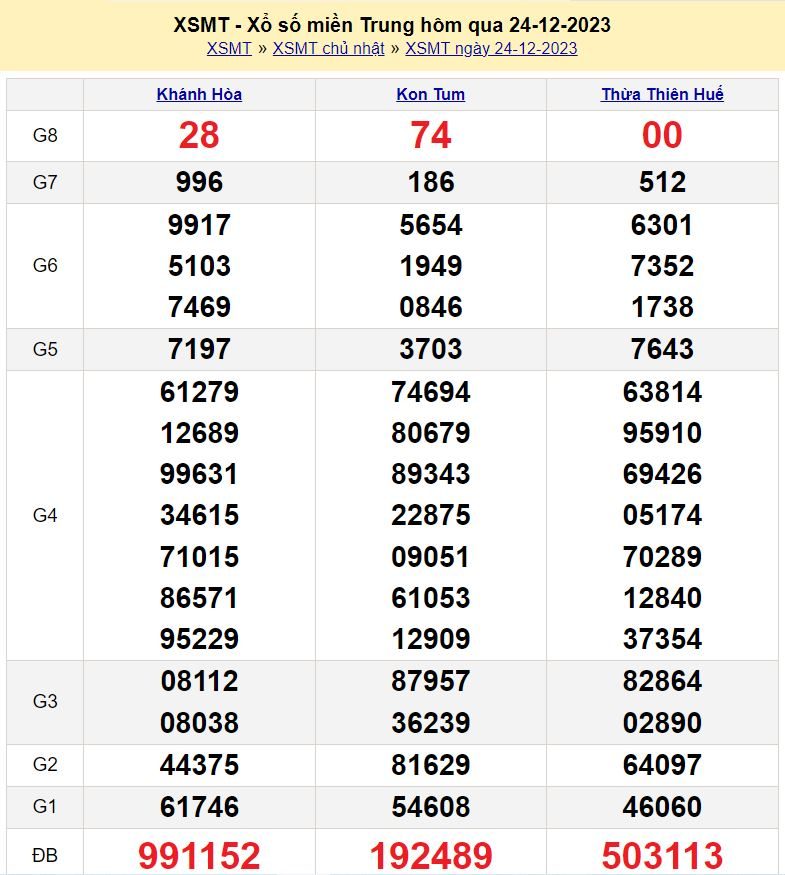
Task: Select G6 result 1949
Action: (430, 266)
